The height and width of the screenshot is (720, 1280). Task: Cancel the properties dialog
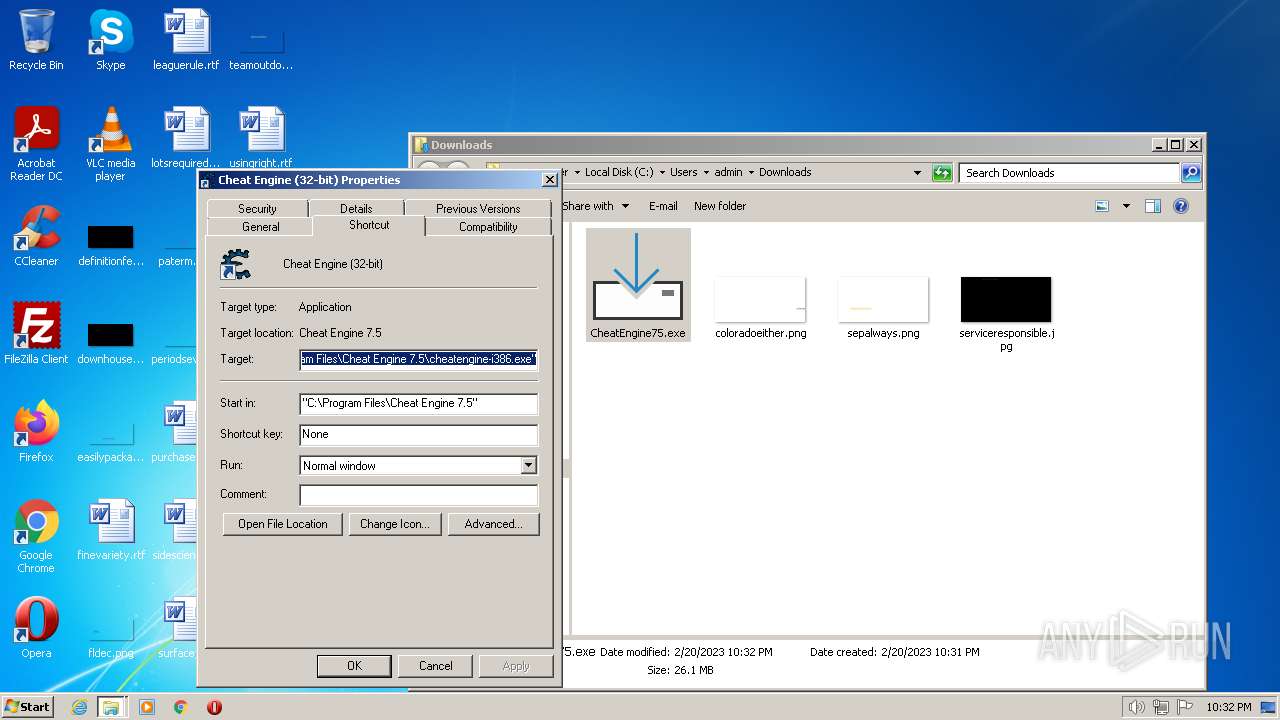point(435,666)
